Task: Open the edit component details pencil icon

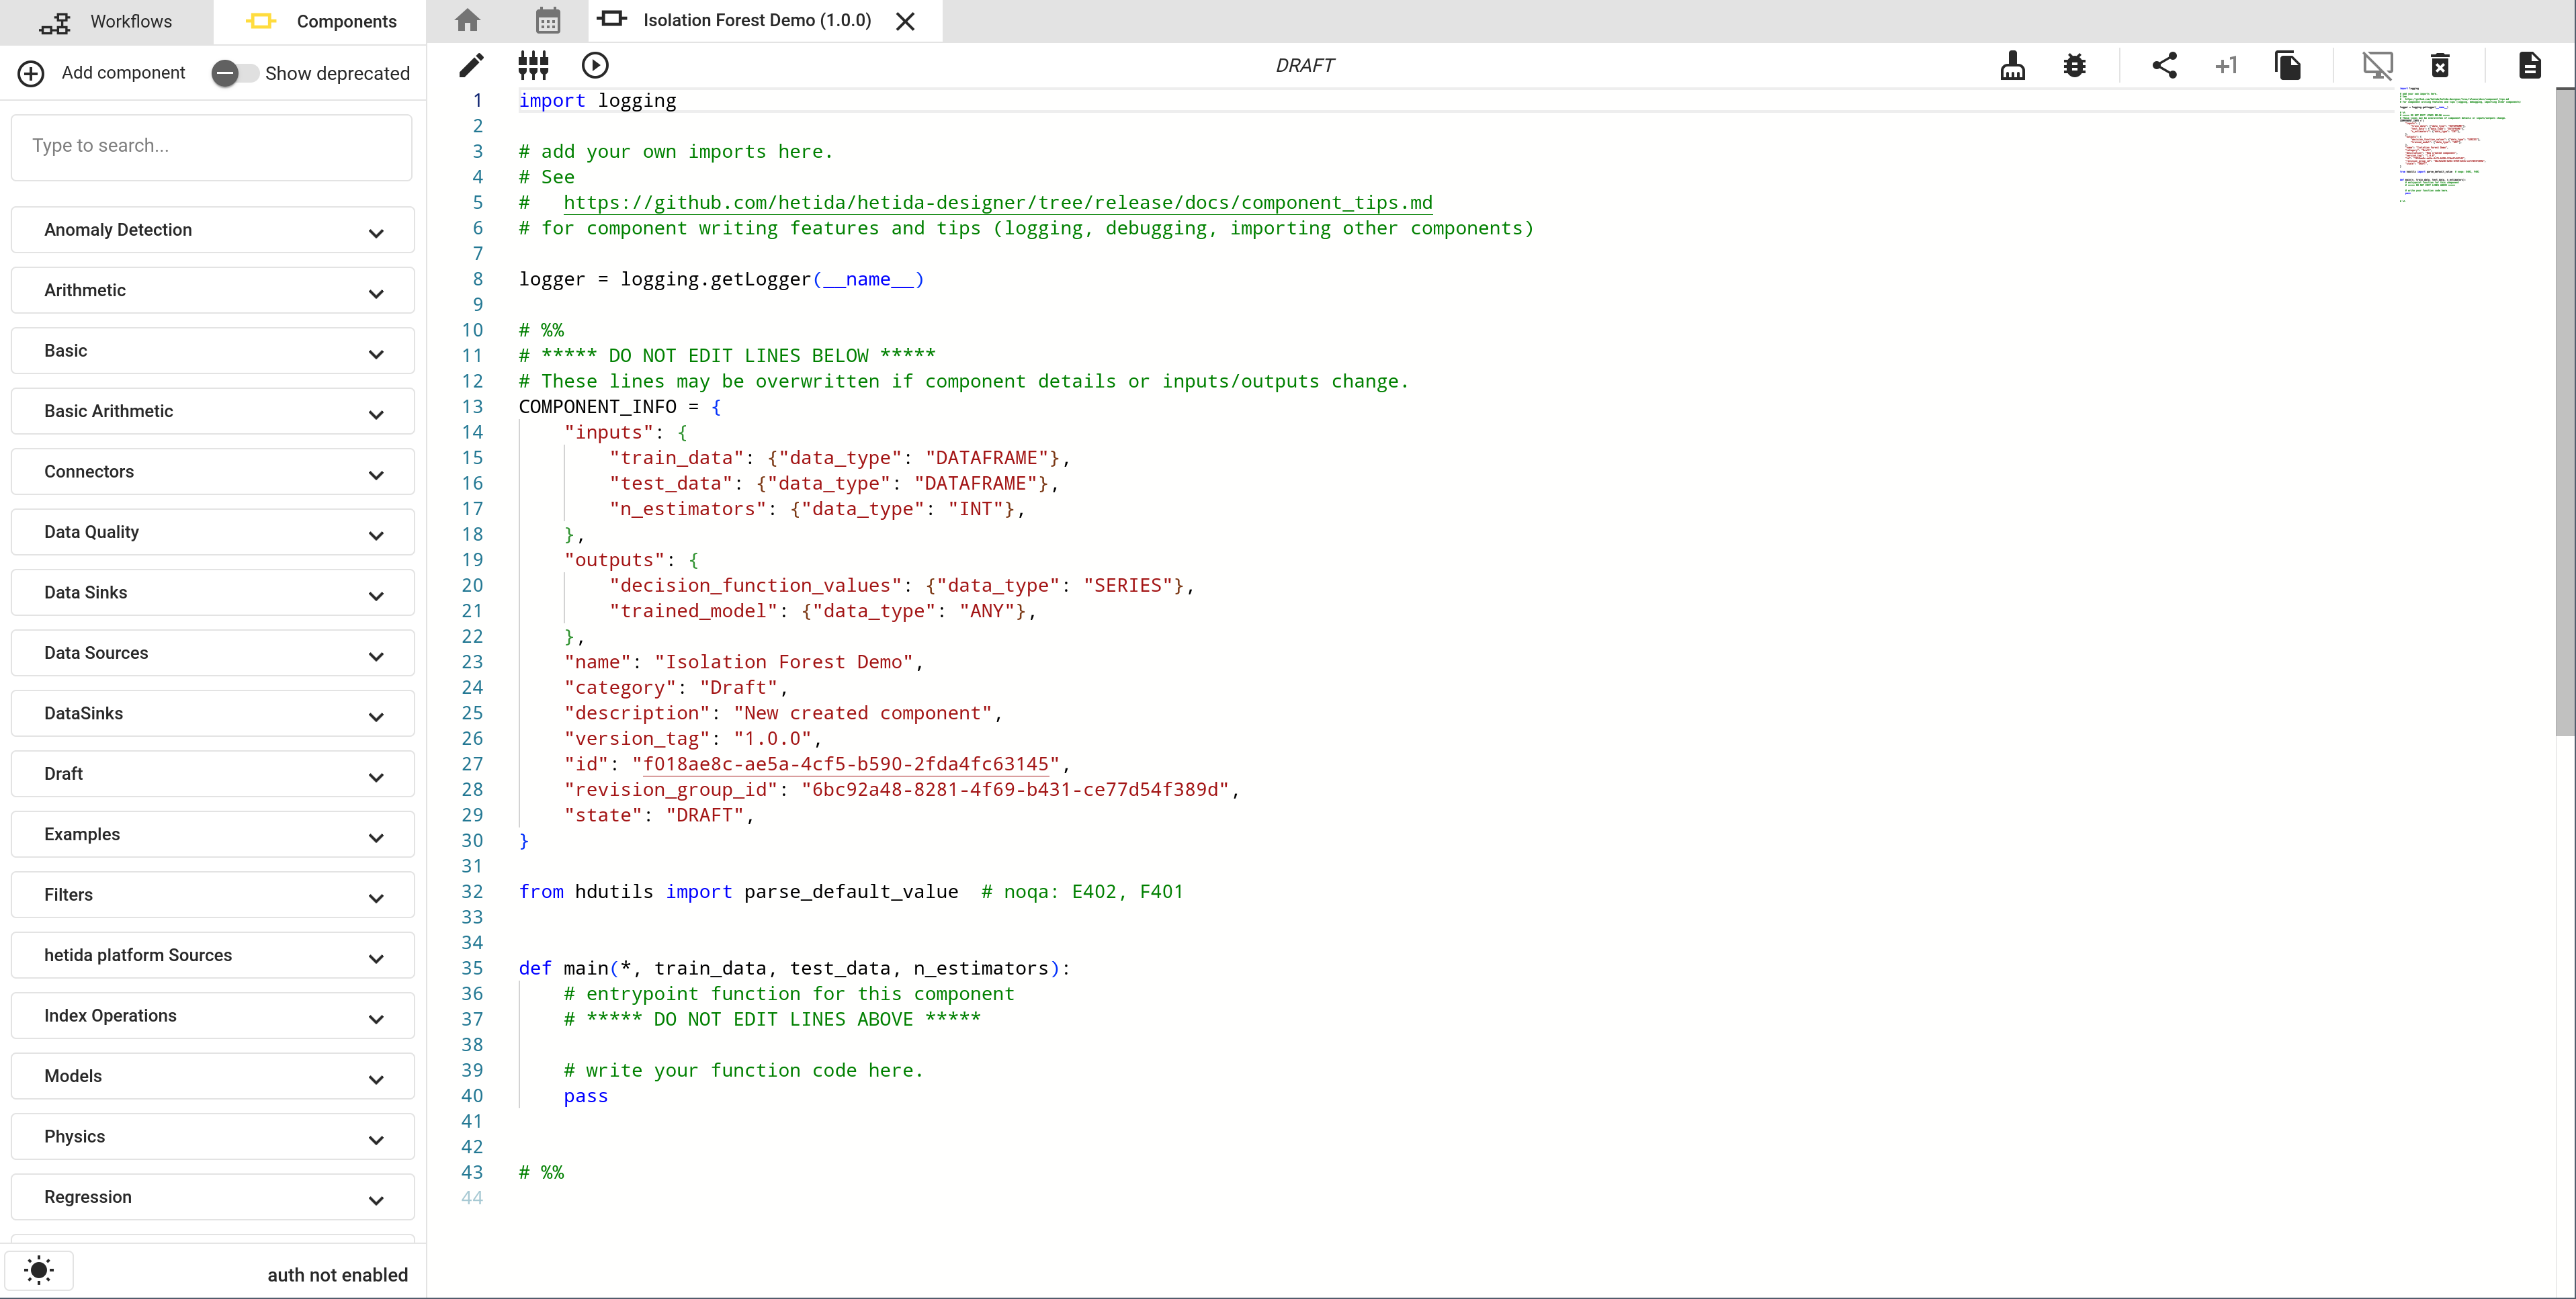Action: tap(471, 65)
